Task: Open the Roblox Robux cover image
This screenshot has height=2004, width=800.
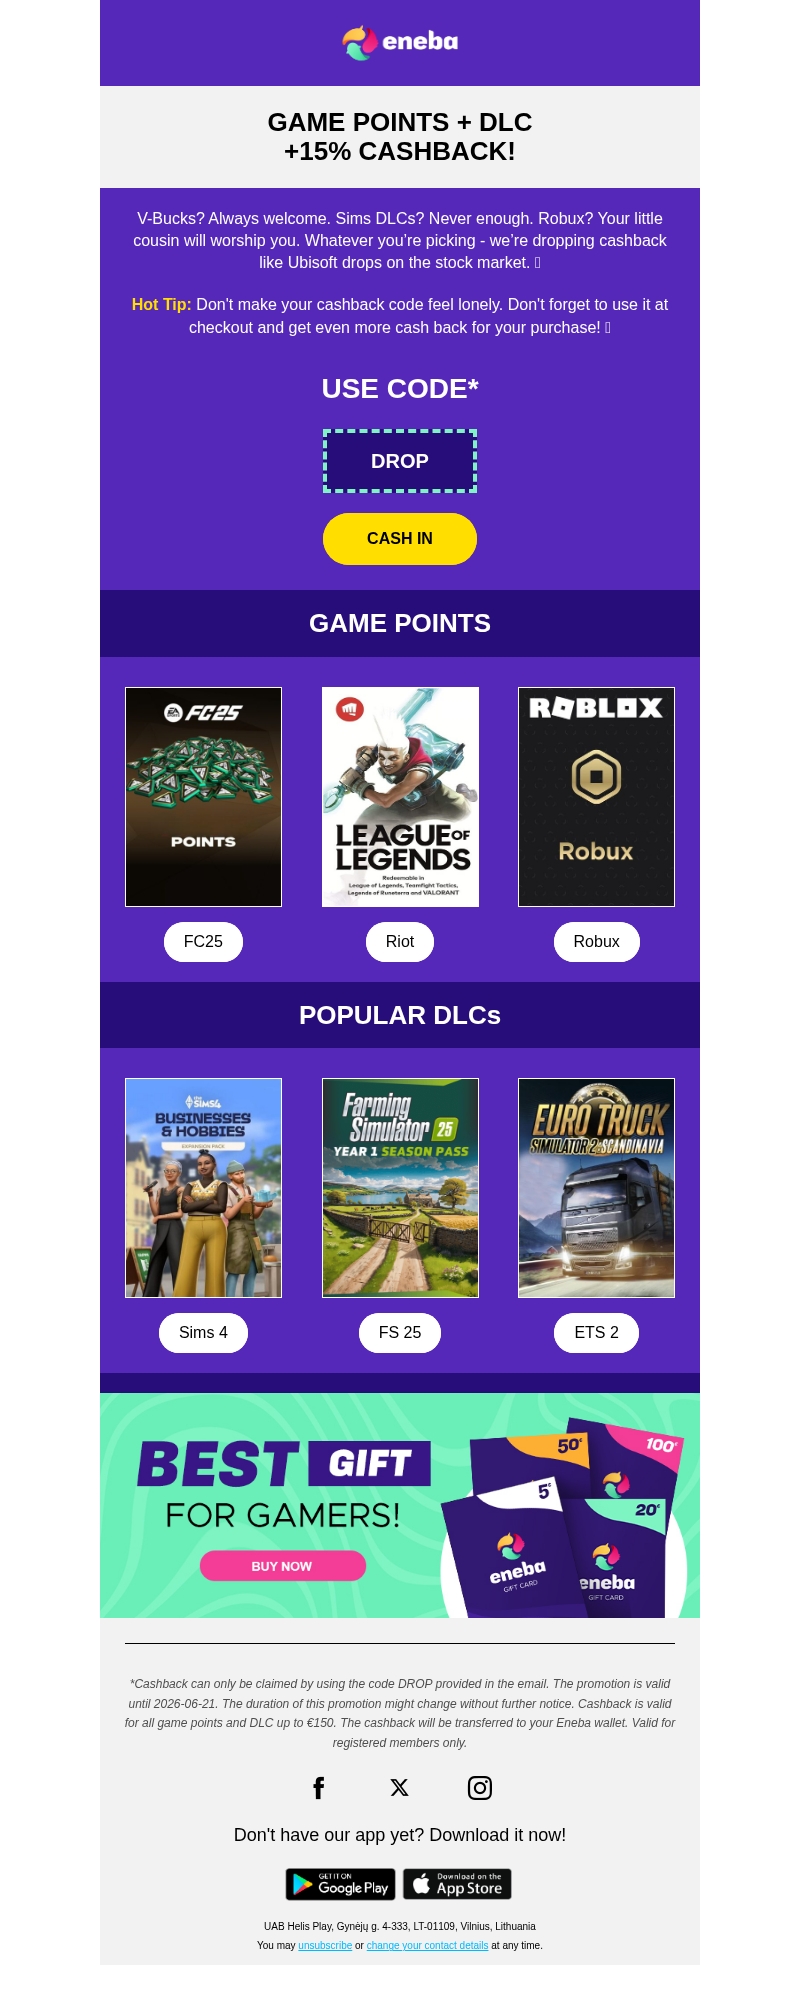Action: (597, 797)
